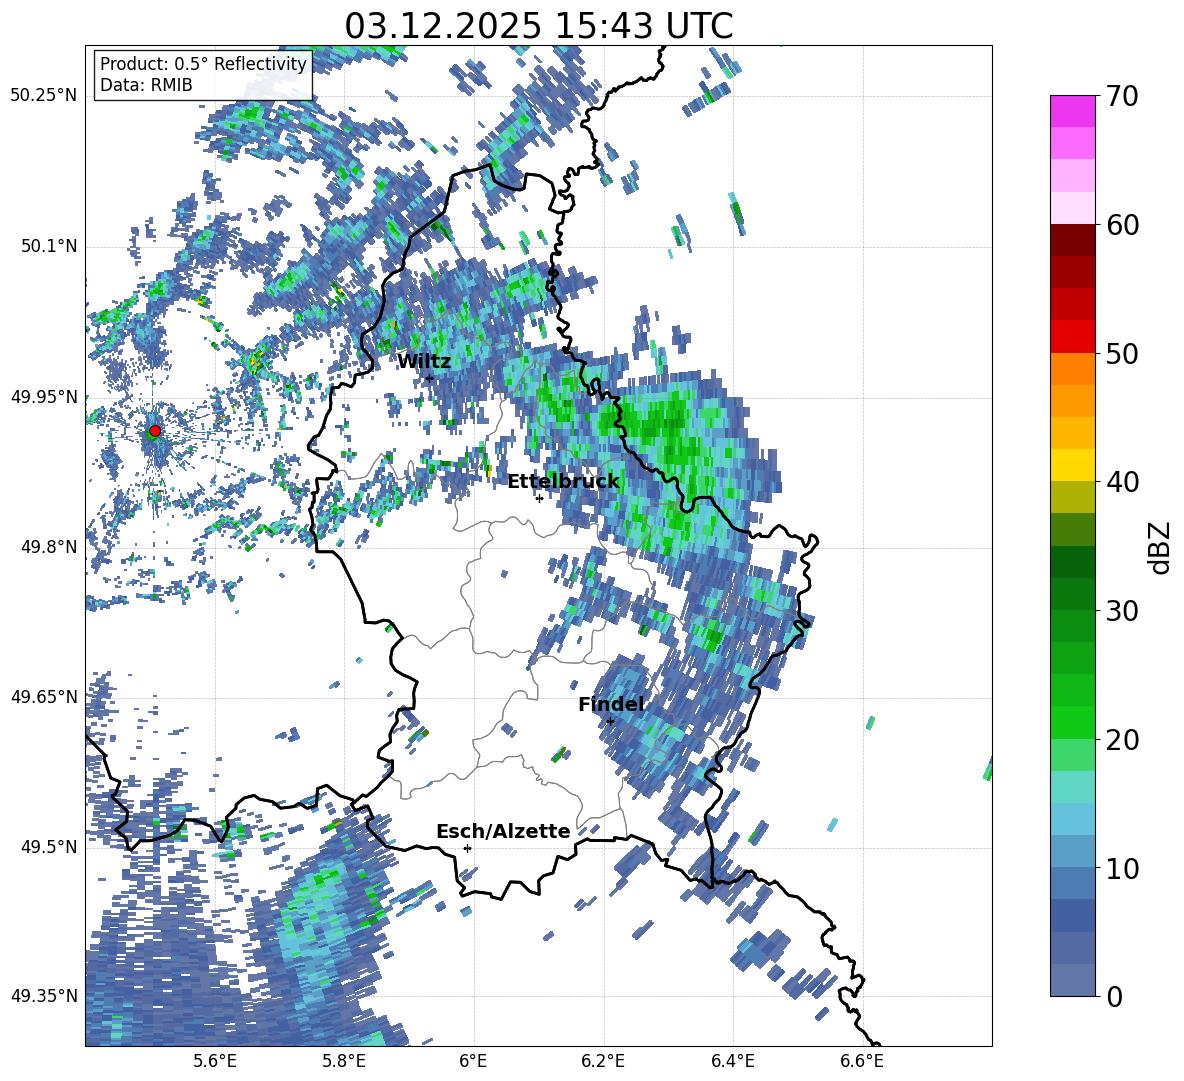Click the Ettelbruck location cross marker

(x=539, y=498)
